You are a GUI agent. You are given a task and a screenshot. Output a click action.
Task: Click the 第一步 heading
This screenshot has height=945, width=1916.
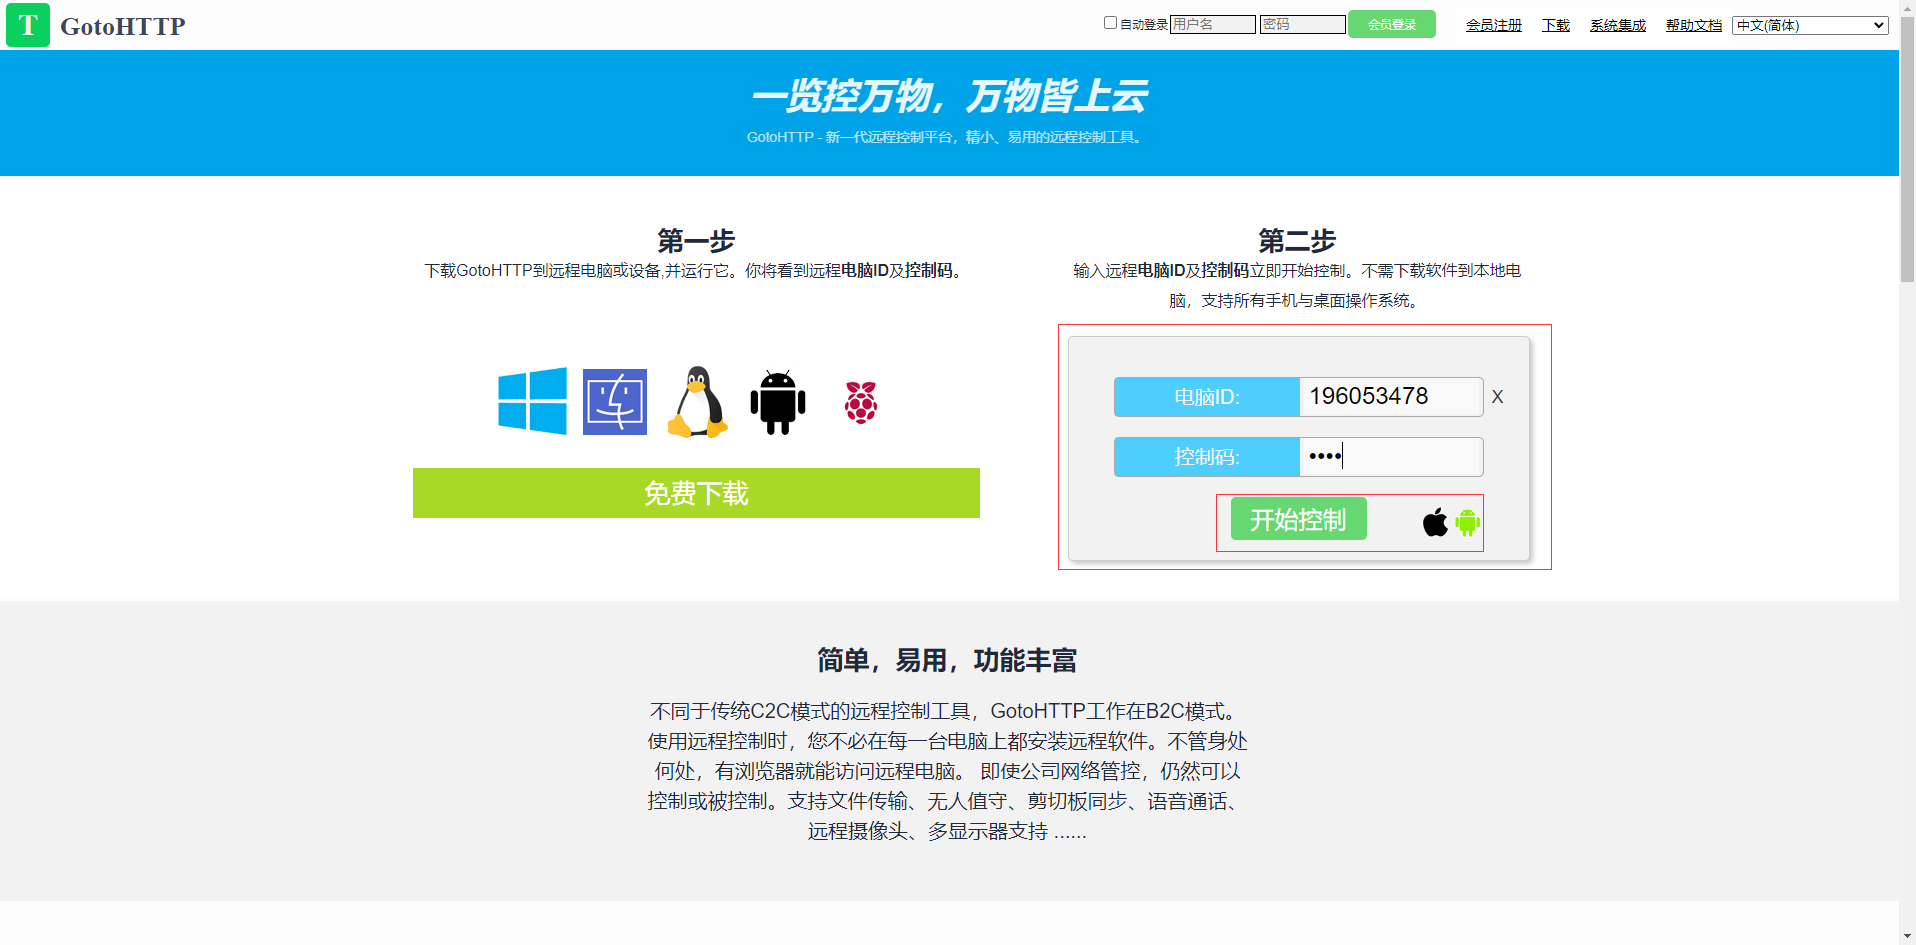(696, 241)
